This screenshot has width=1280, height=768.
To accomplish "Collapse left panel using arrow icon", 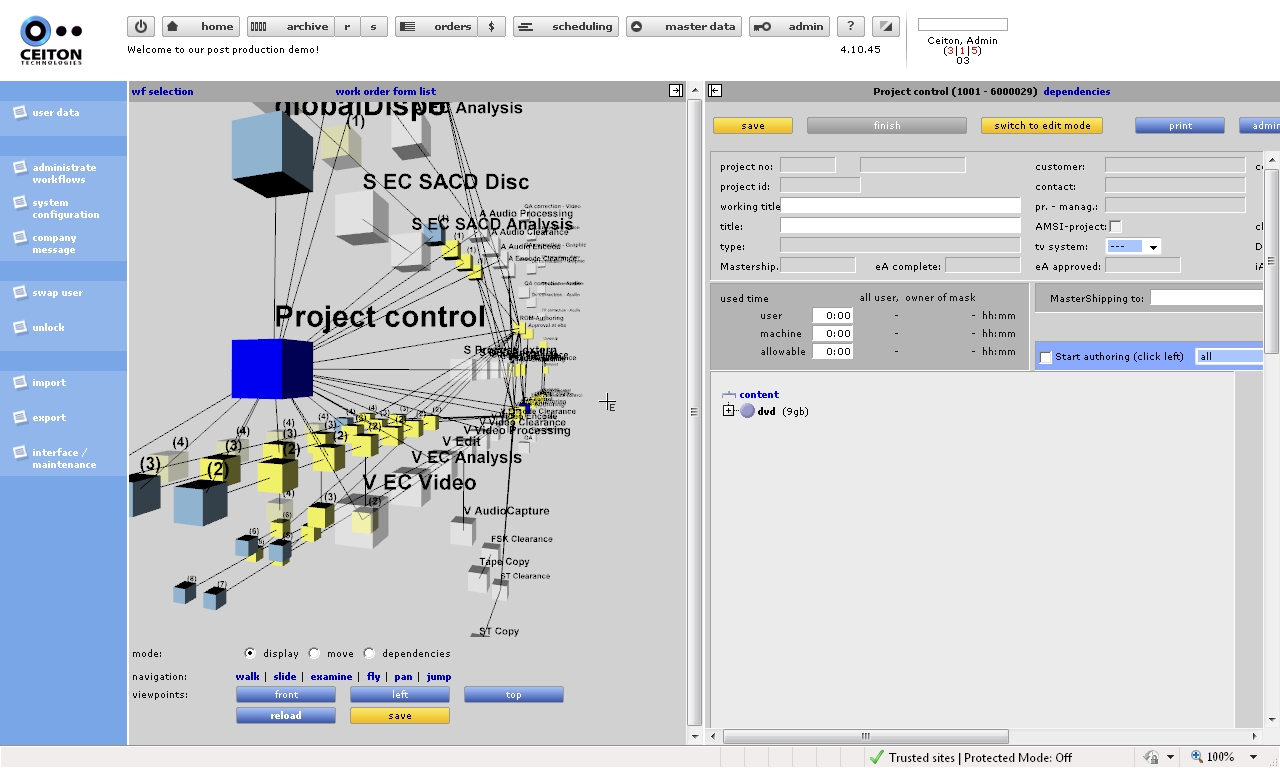I will pos(676,91).
